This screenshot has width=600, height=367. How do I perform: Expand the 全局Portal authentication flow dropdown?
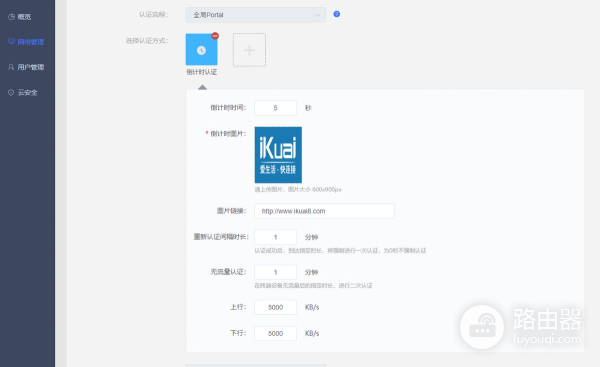click(x=256, y=15)
